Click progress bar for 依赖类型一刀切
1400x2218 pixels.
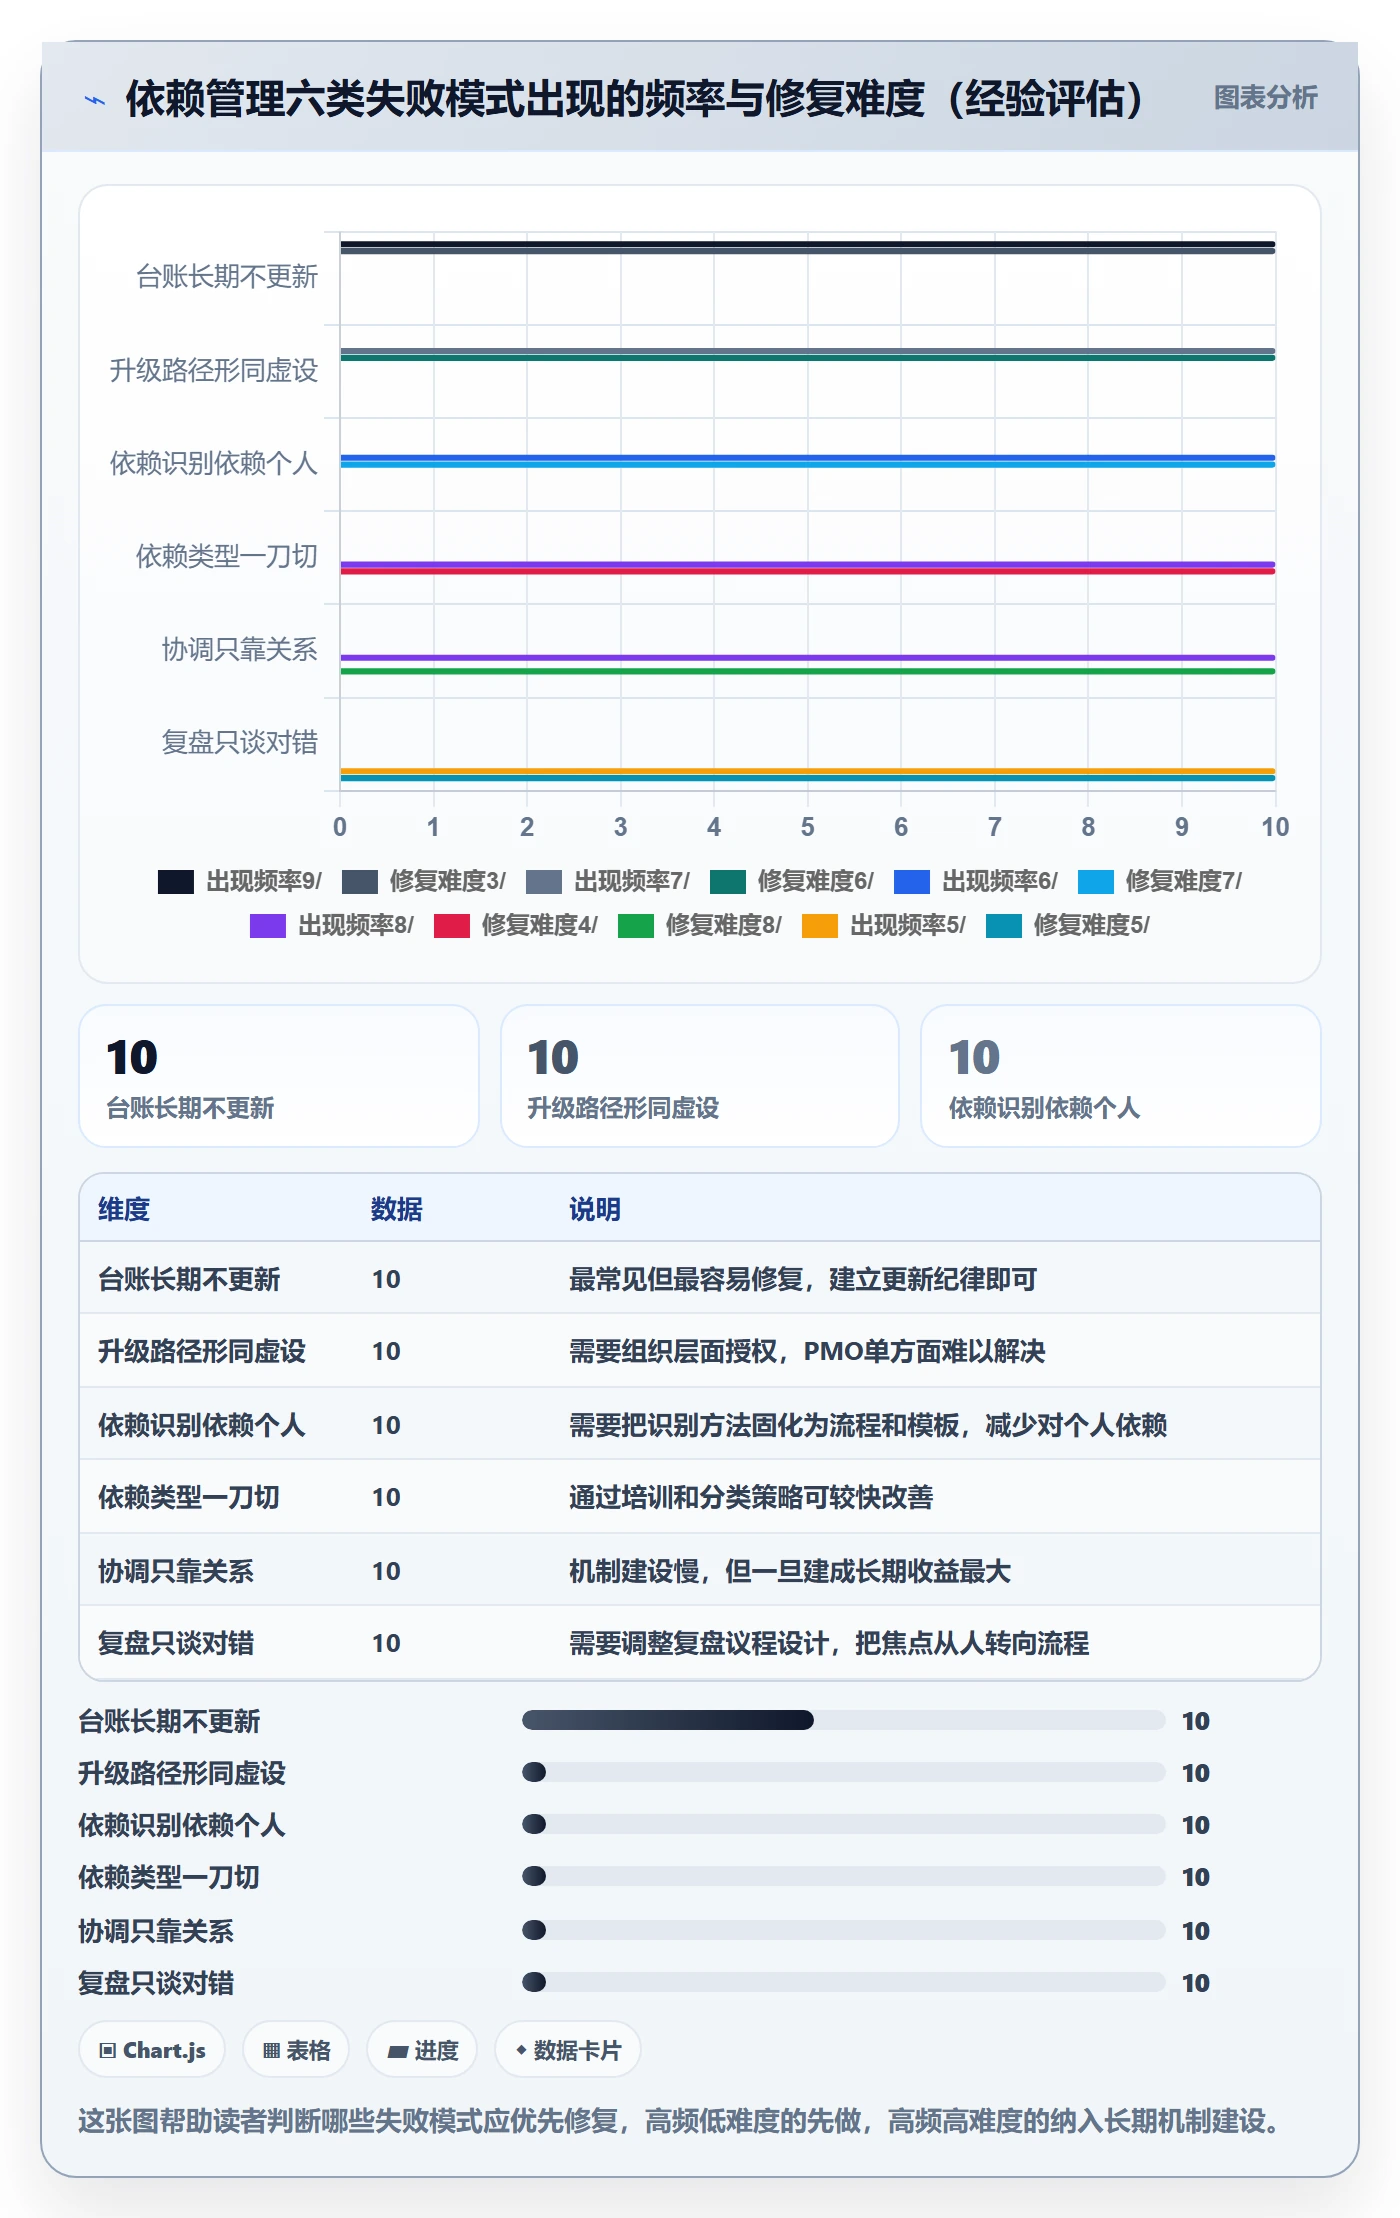[x=844, y=1876]
